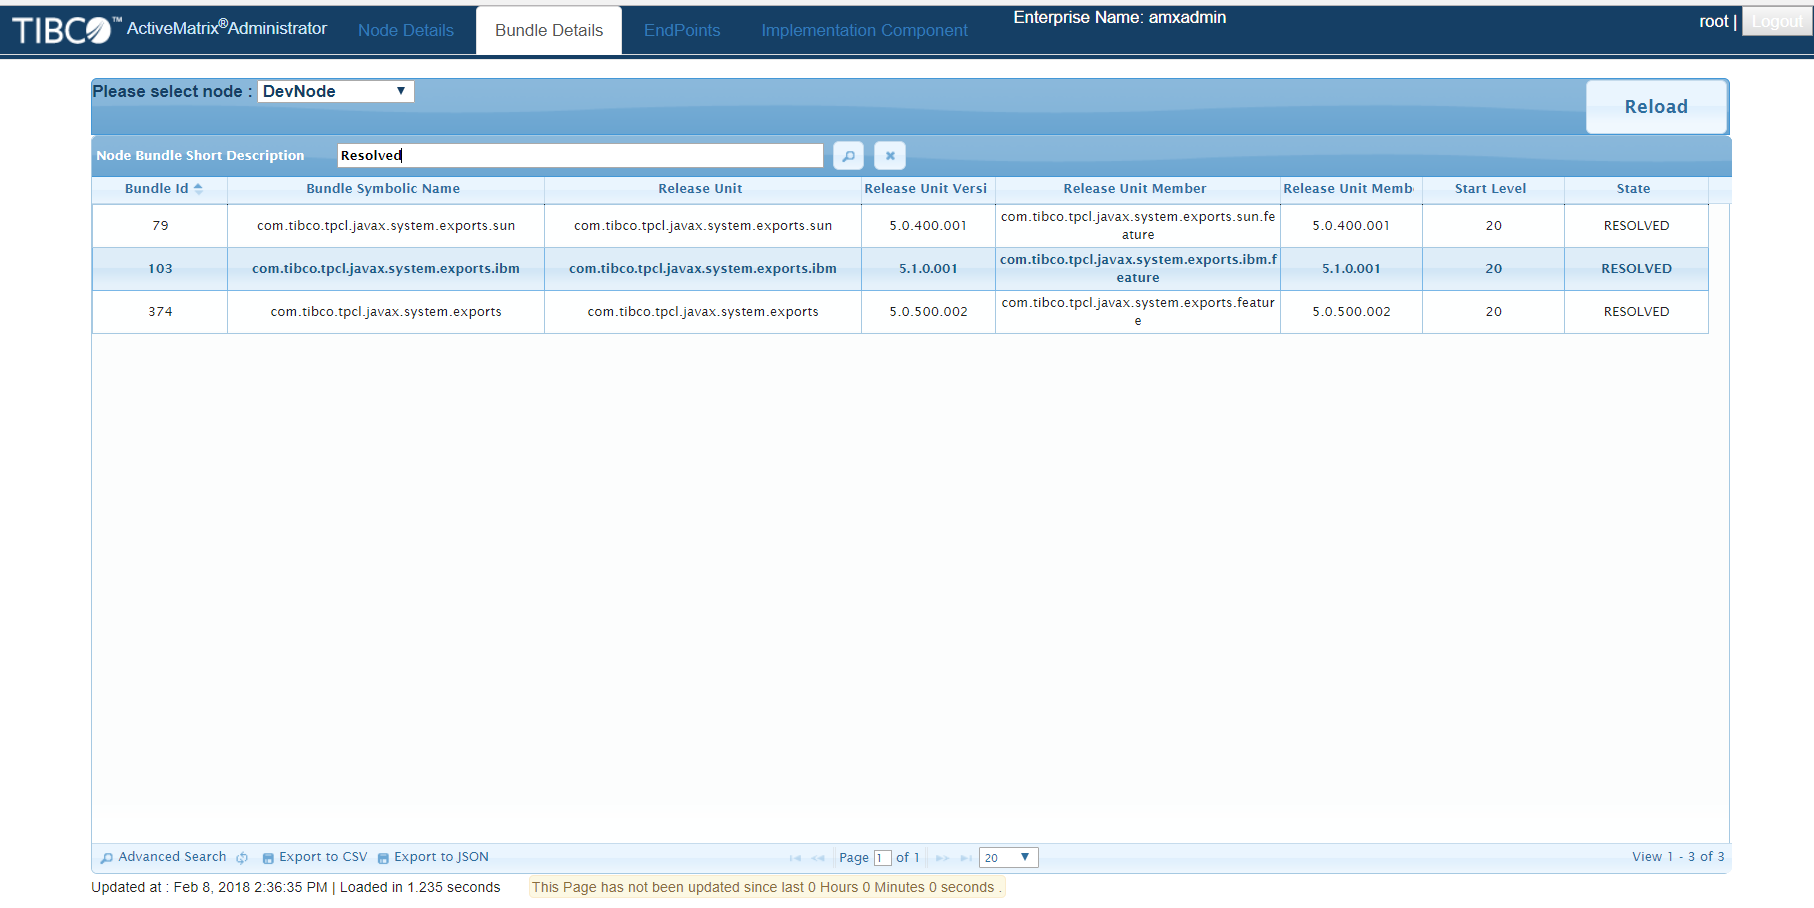Image resolution: width=1814 pixels, height=908 pixels.
Task: Select the Bundle Details tab
Action: 549,30
